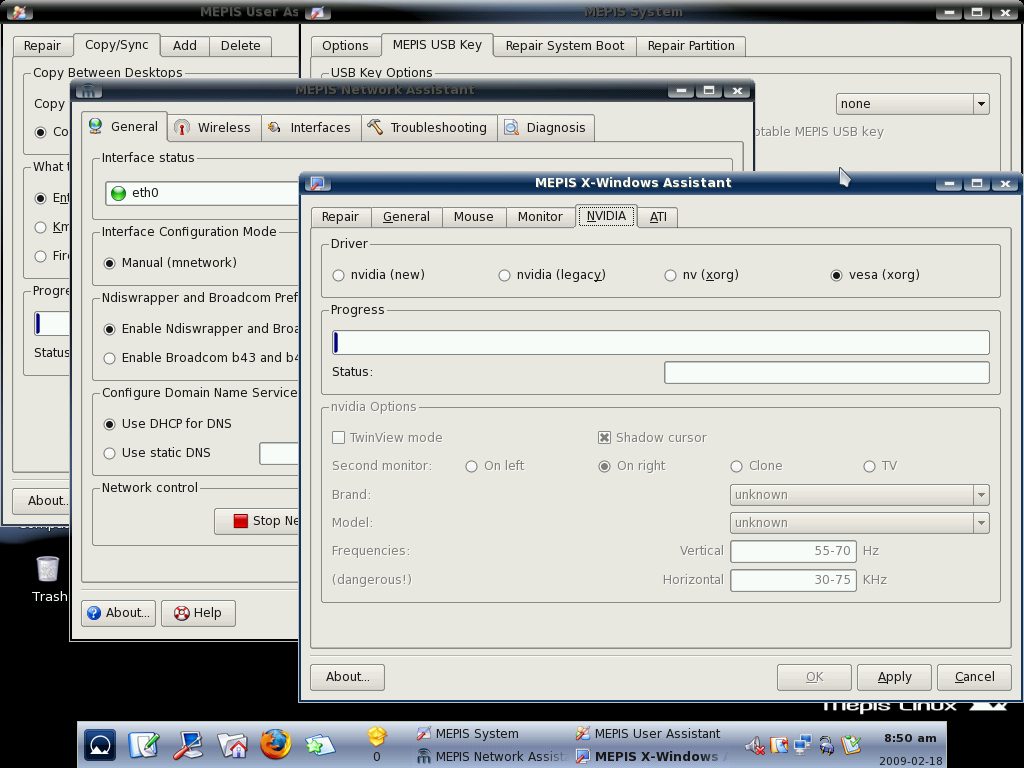This screenshot has width=1024, height=768.
Task: Click MEPIS User Assistant title bar icon
Action: tap(20, 12)
